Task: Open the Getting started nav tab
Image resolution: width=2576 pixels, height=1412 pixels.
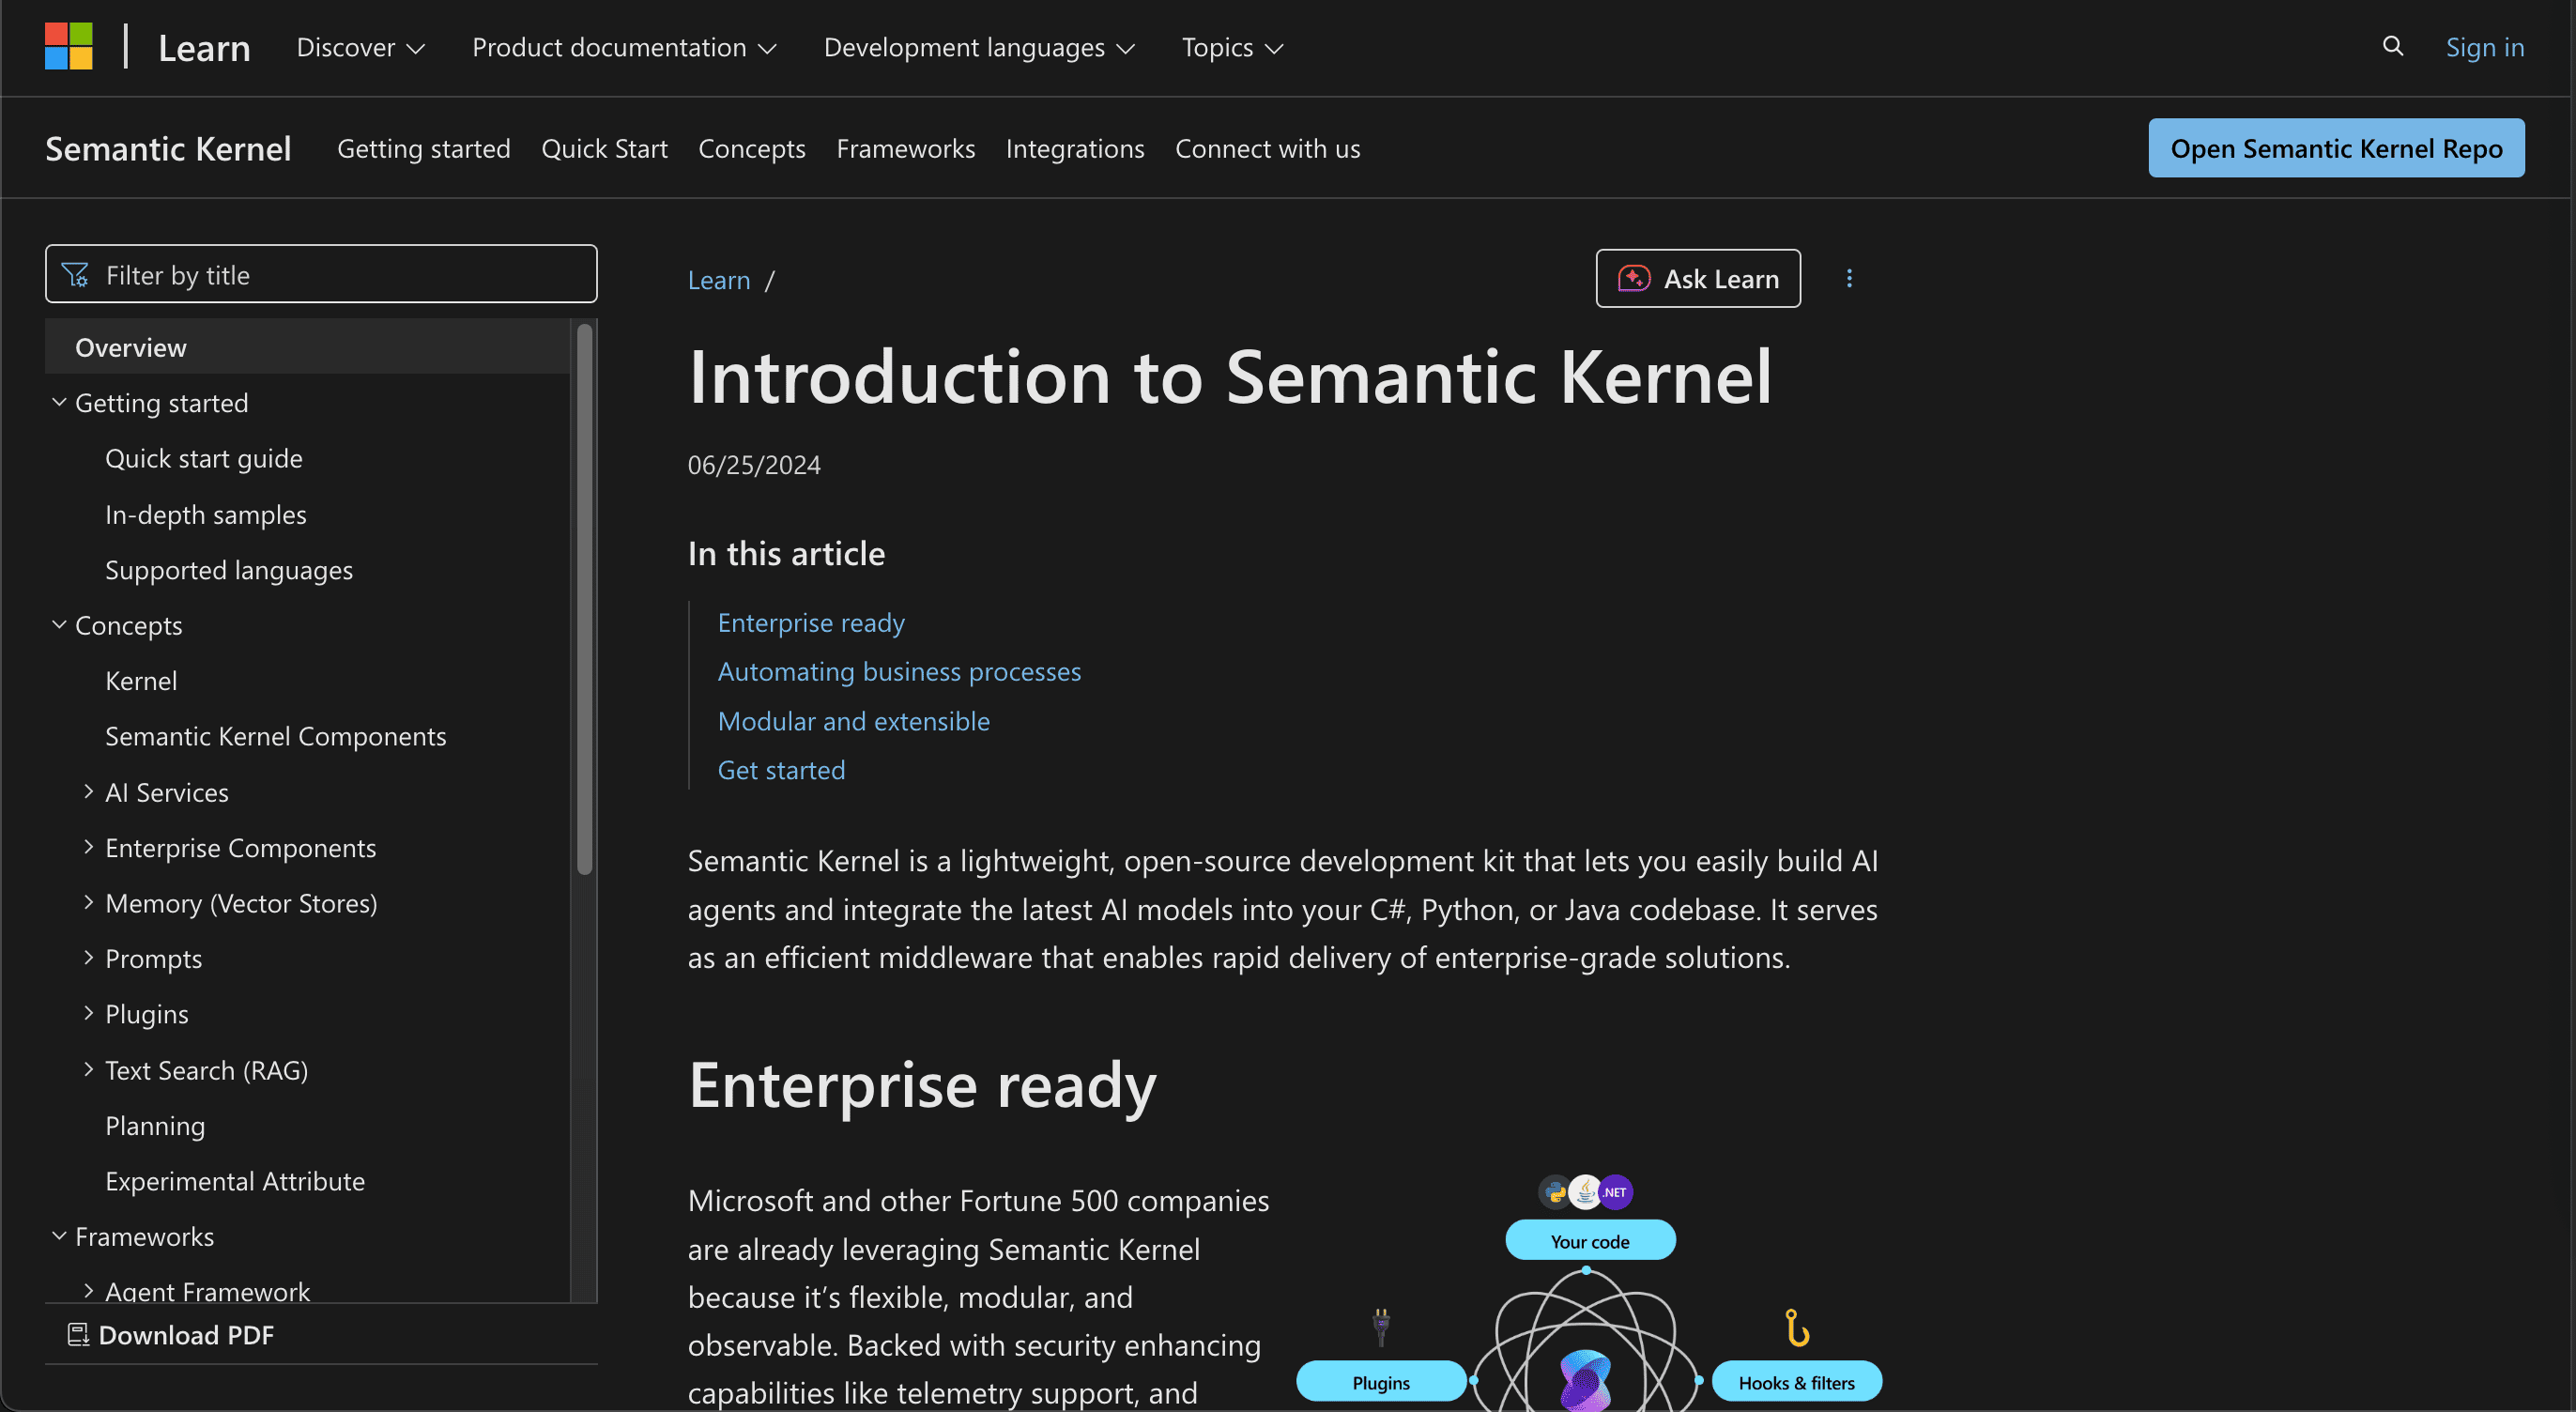Action: point(423,148)
